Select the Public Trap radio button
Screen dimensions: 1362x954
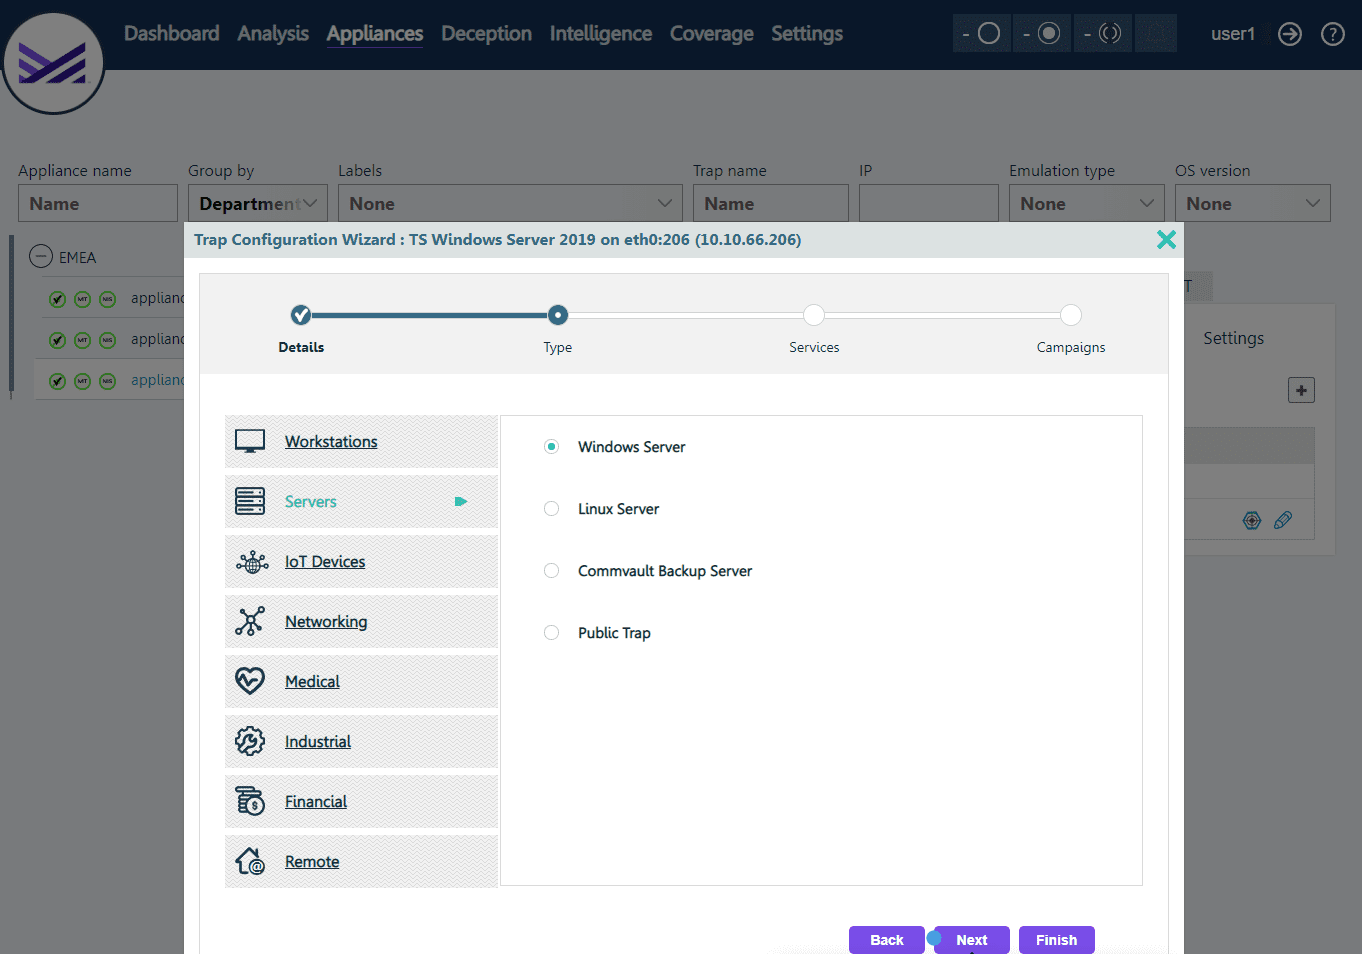tap(551, 633)
